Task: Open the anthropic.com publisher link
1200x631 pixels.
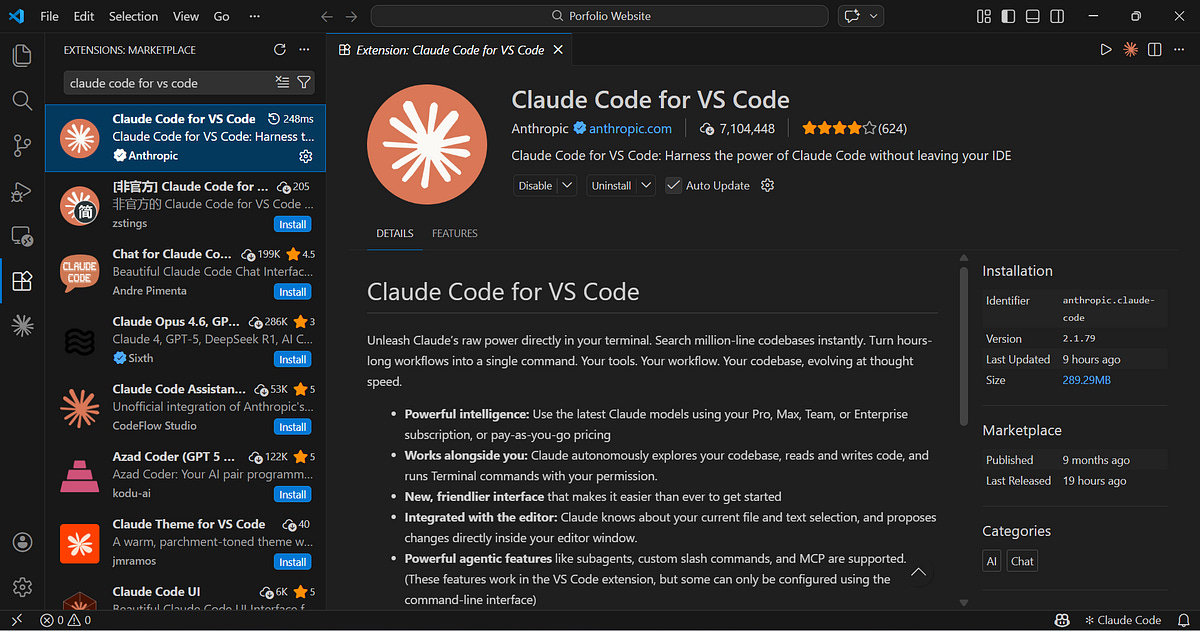Action: [630, 128]
